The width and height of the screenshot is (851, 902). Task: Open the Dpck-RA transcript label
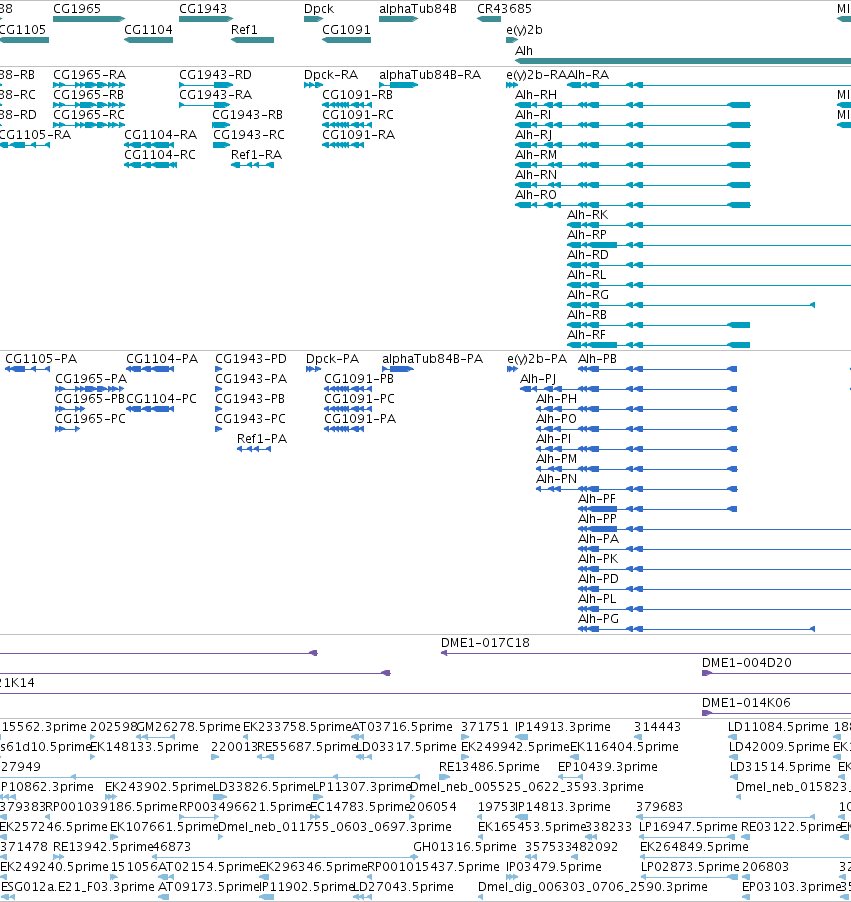331,75
